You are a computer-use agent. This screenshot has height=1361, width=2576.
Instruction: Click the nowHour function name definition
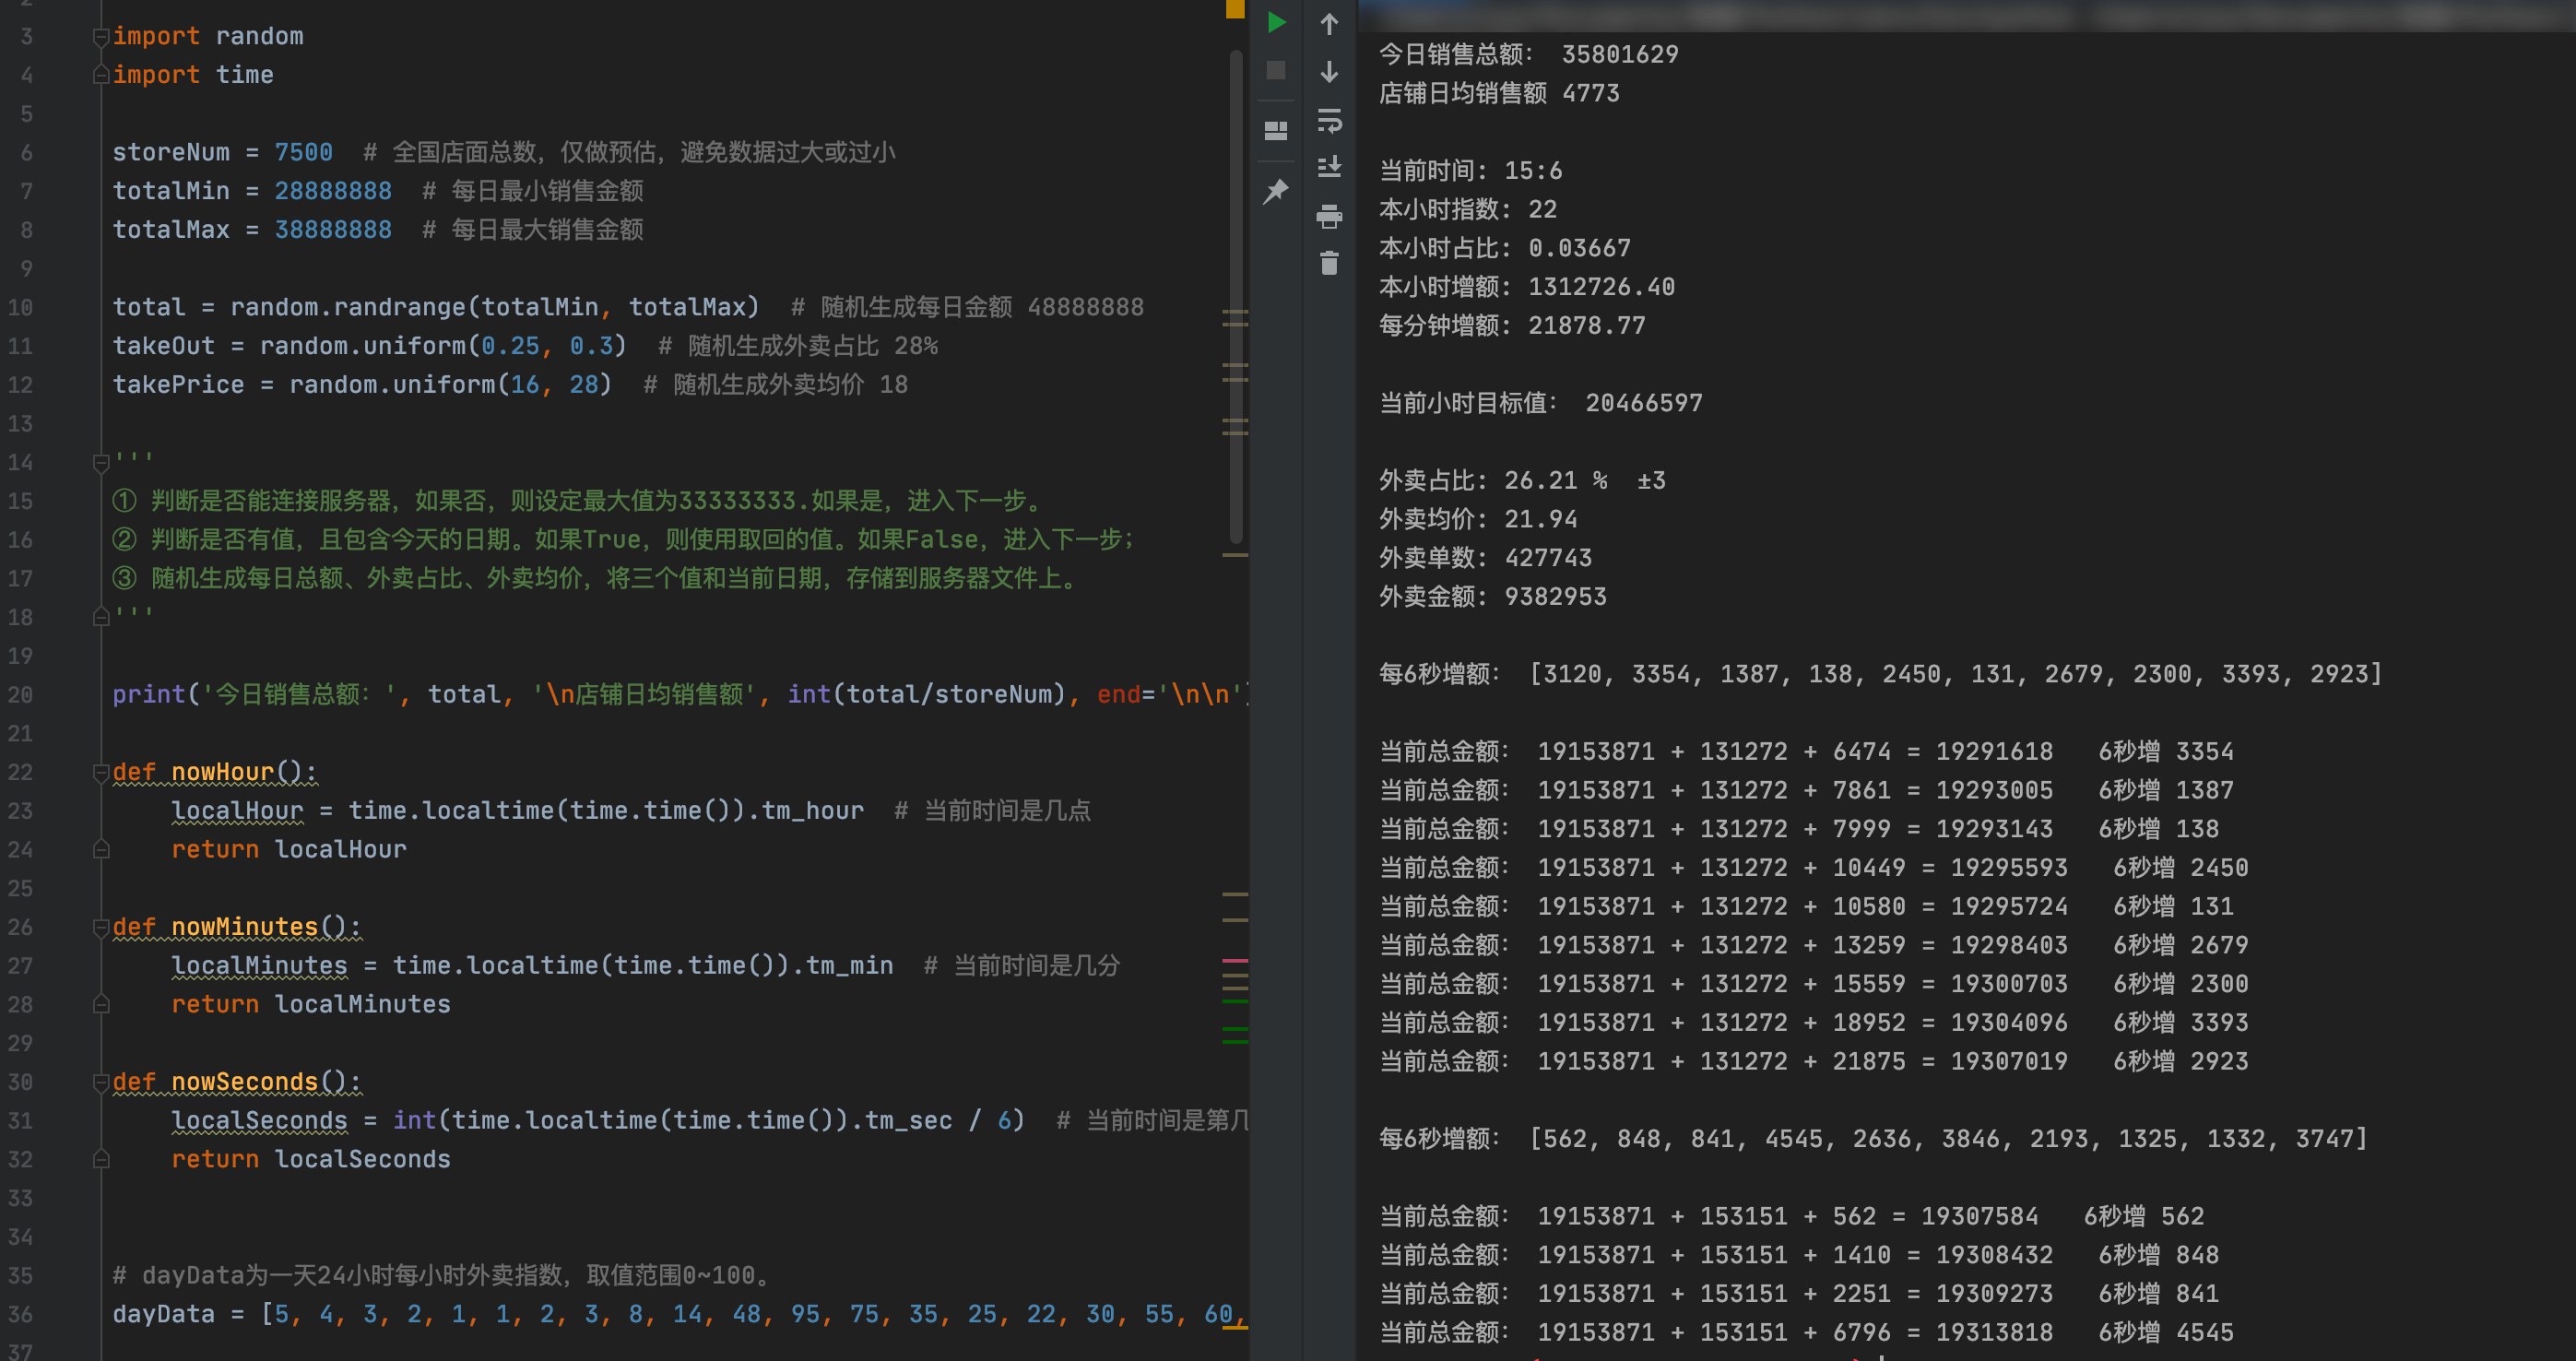222,772
